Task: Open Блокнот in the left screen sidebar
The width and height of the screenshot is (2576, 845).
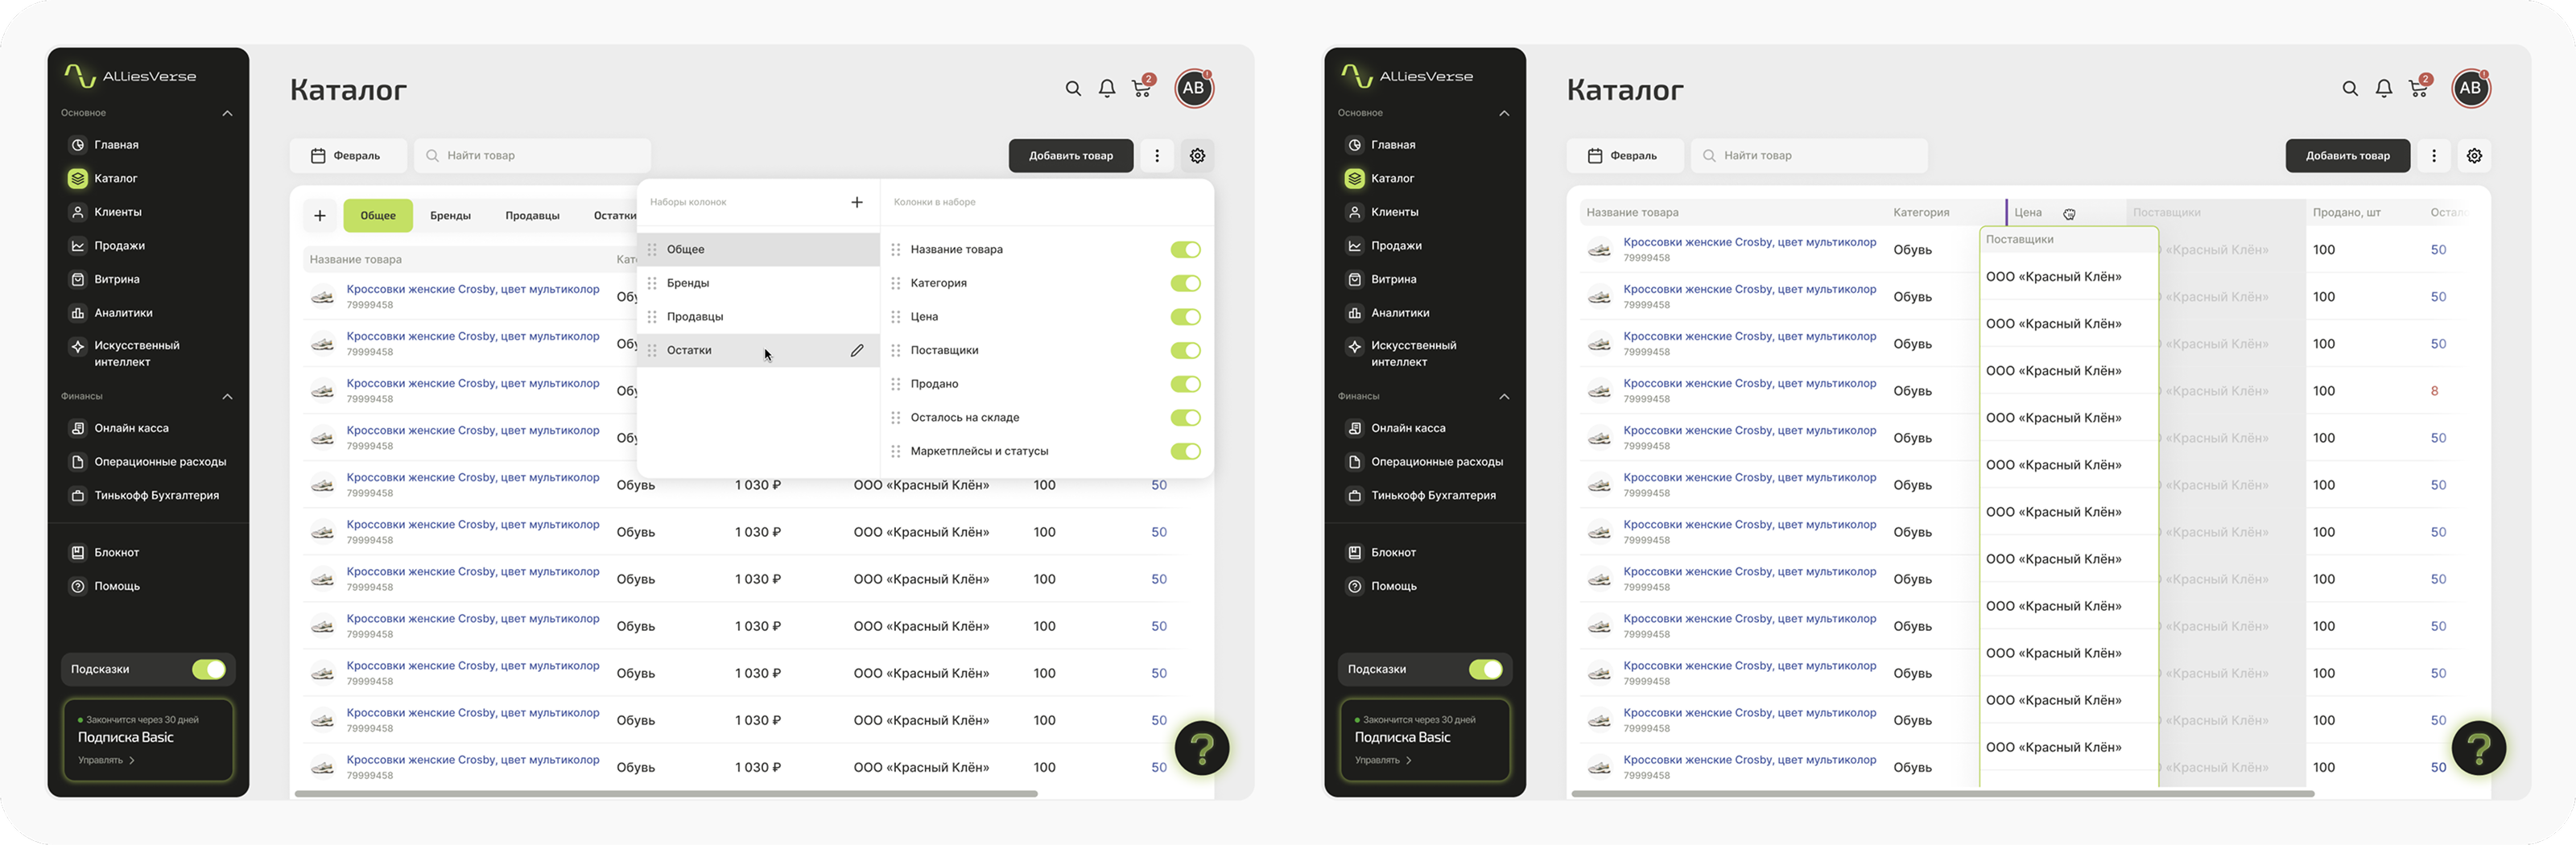Action: 105,552
